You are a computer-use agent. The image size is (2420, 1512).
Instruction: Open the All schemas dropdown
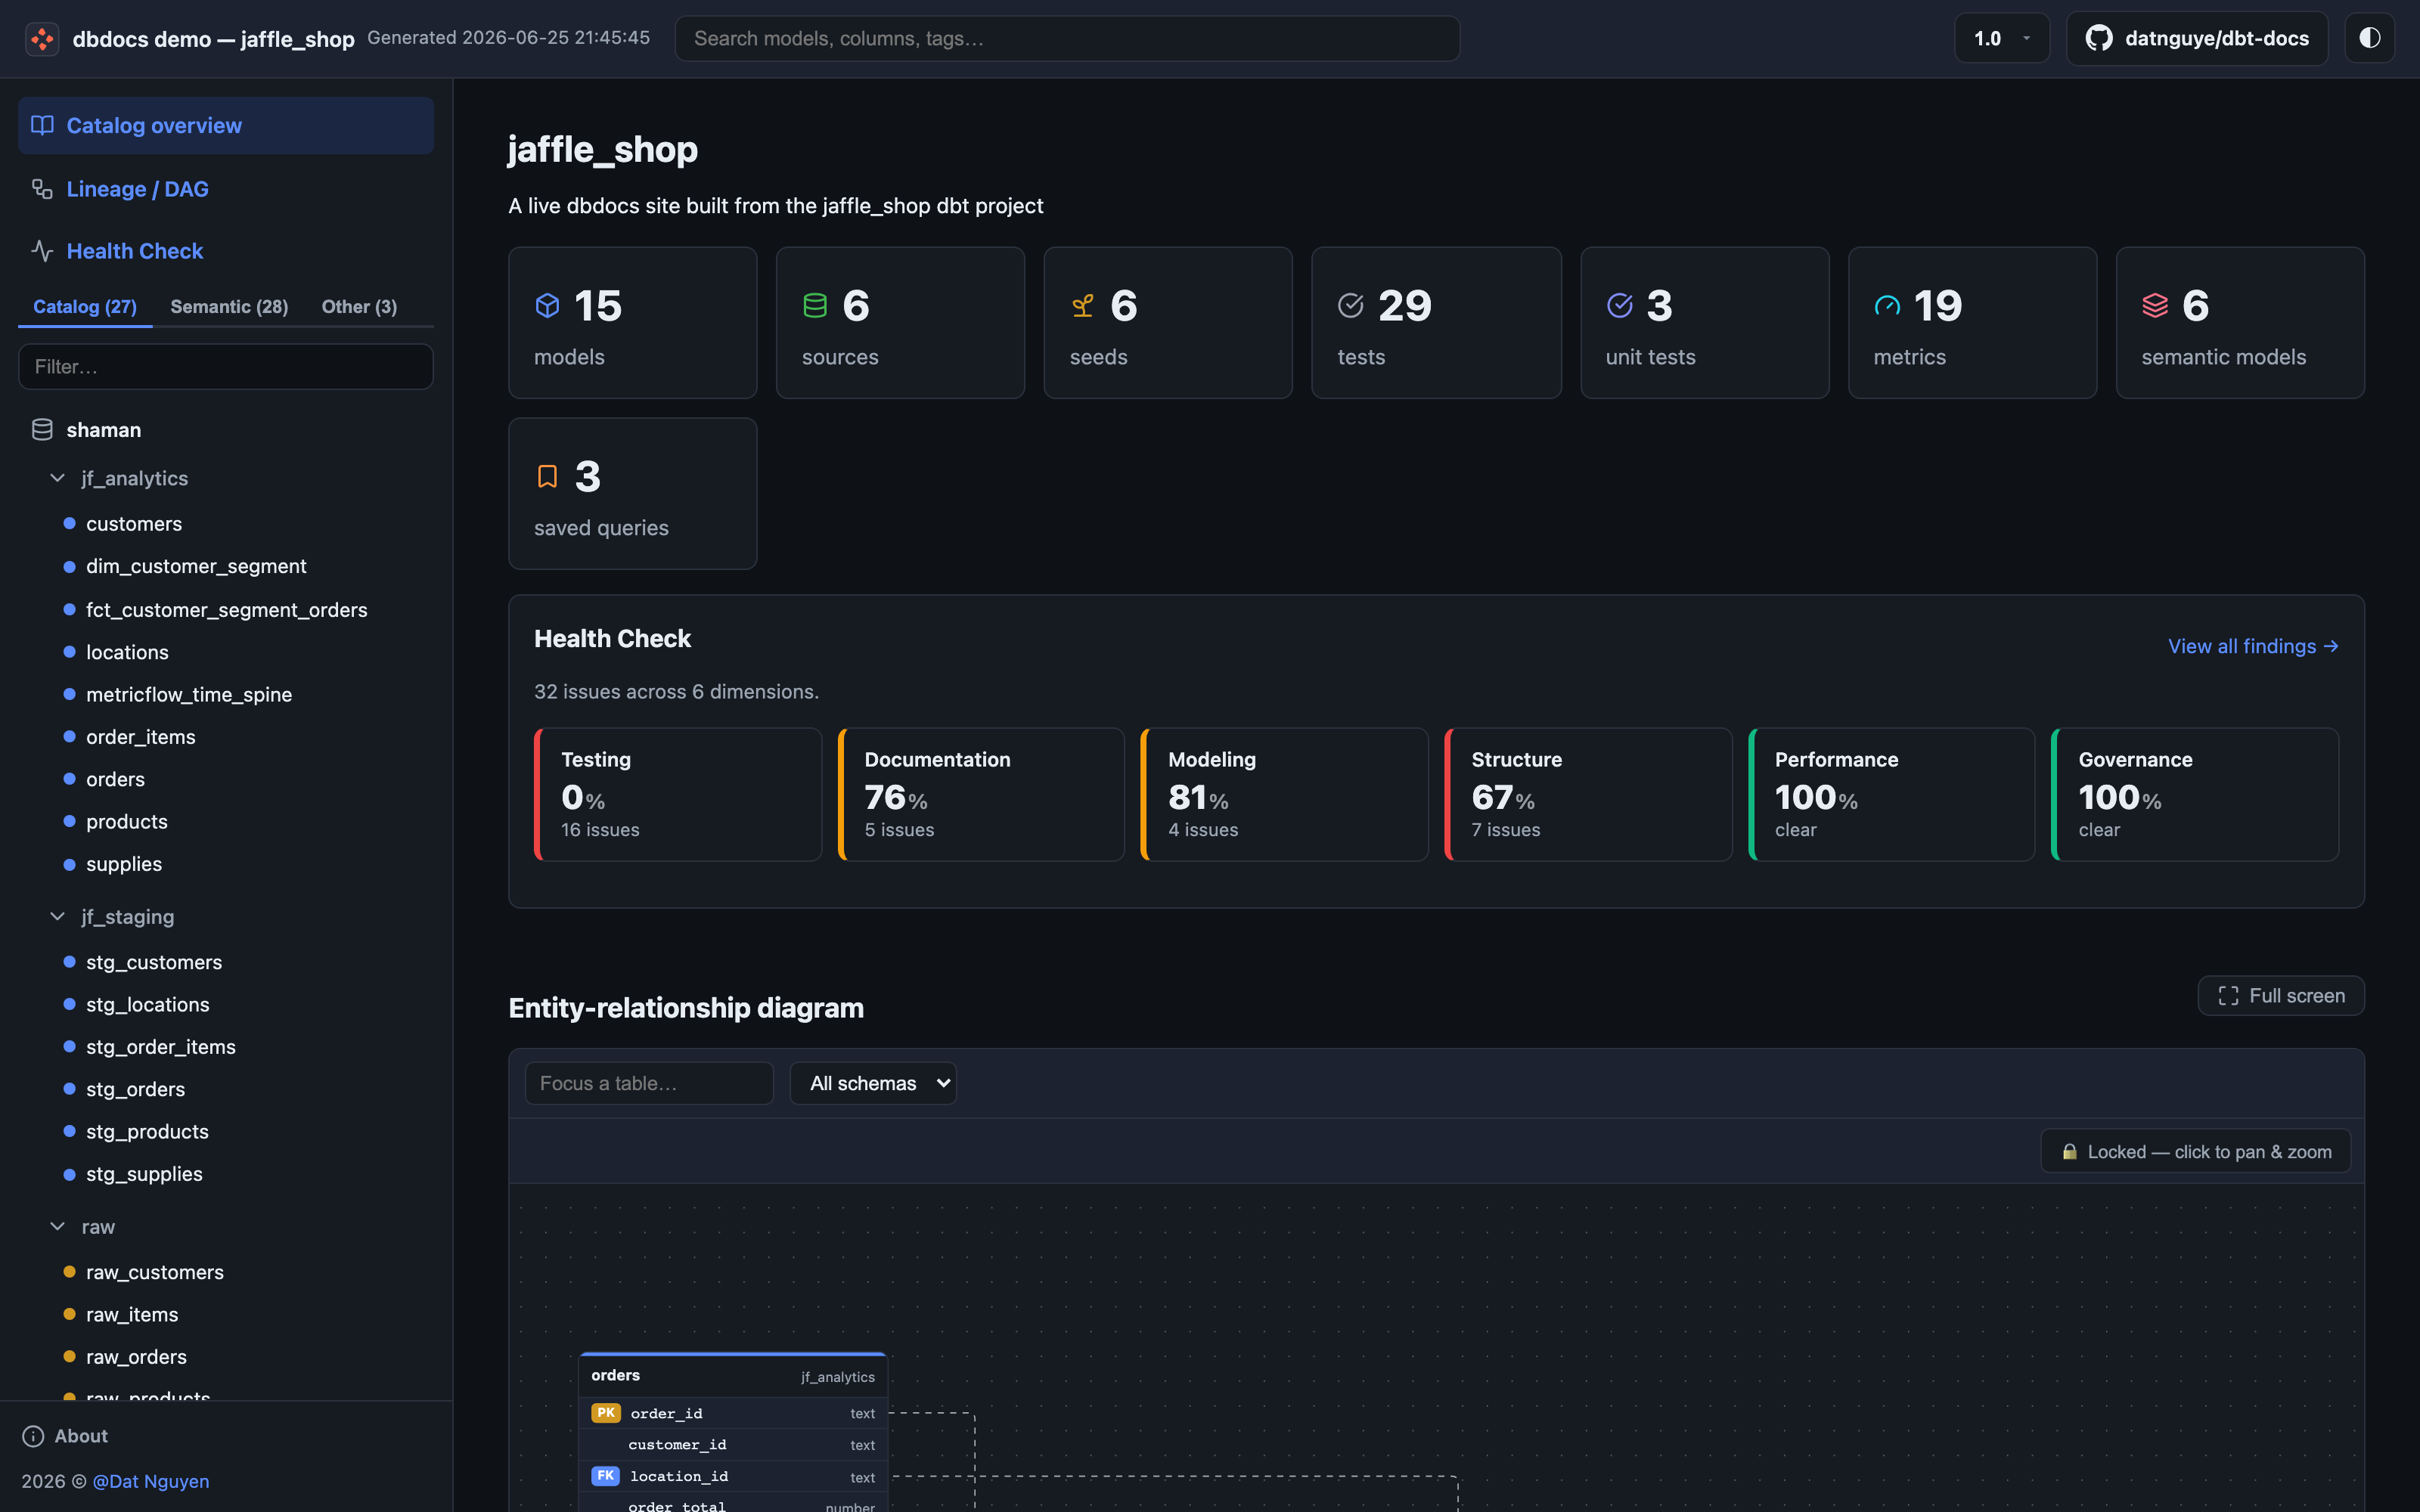click(873, 1083)
